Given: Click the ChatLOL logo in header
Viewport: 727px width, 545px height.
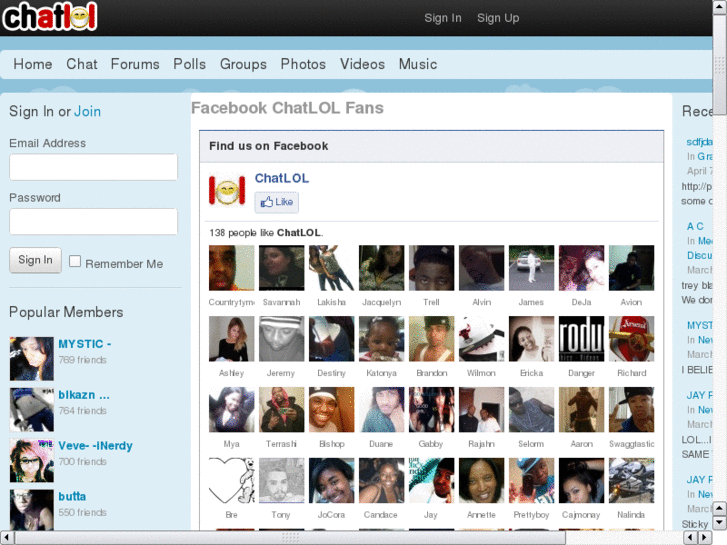Looking at the screenshot, I should click(x=50, y=17).
